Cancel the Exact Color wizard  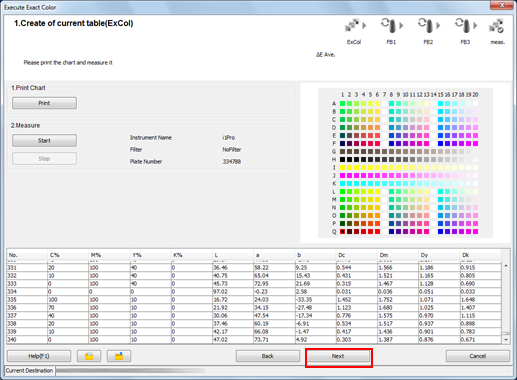click(x=478, y=356)
